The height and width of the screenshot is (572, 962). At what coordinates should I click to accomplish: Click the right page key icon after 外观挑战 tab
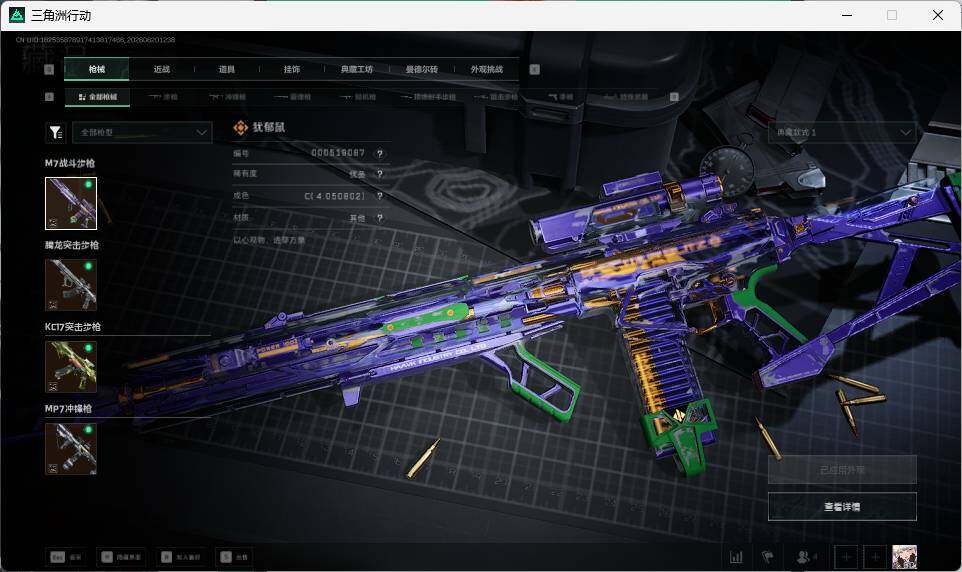534,69
